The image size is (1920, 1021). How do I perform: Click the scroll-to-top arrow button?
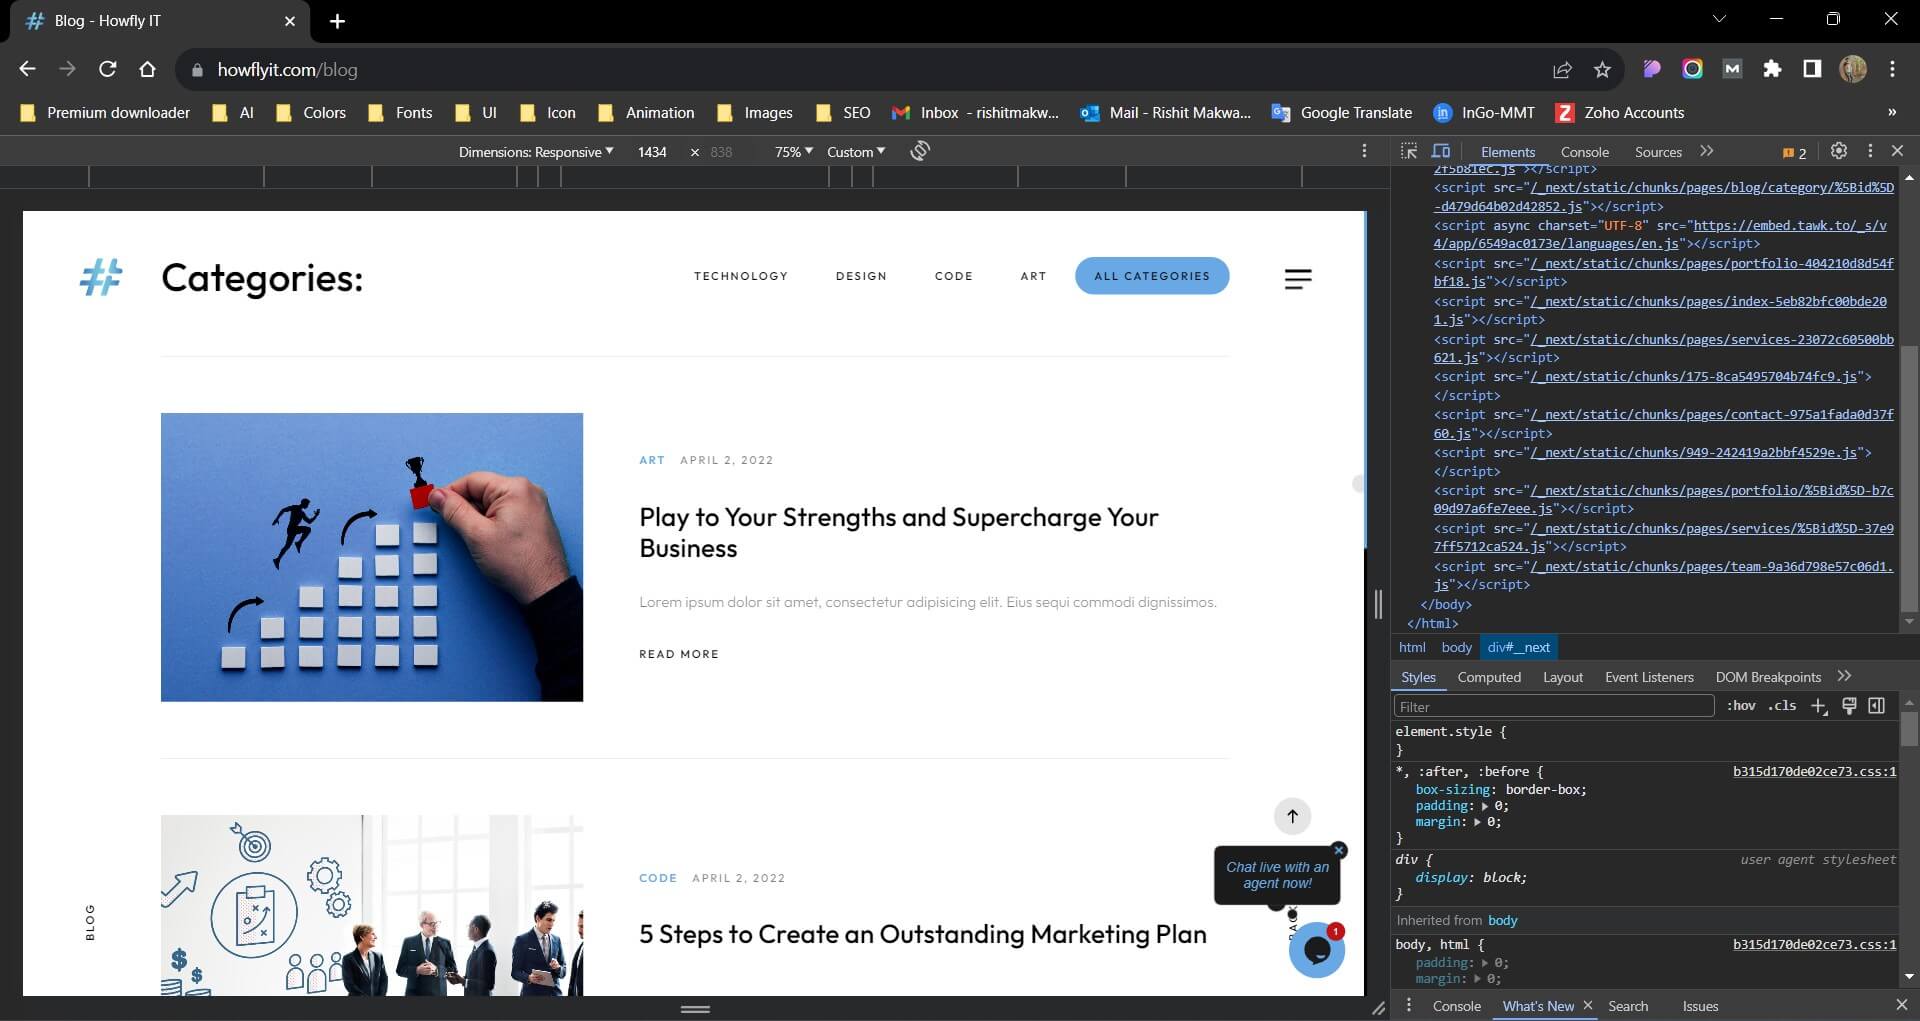pyautogui.click(x=1292, y=816)
